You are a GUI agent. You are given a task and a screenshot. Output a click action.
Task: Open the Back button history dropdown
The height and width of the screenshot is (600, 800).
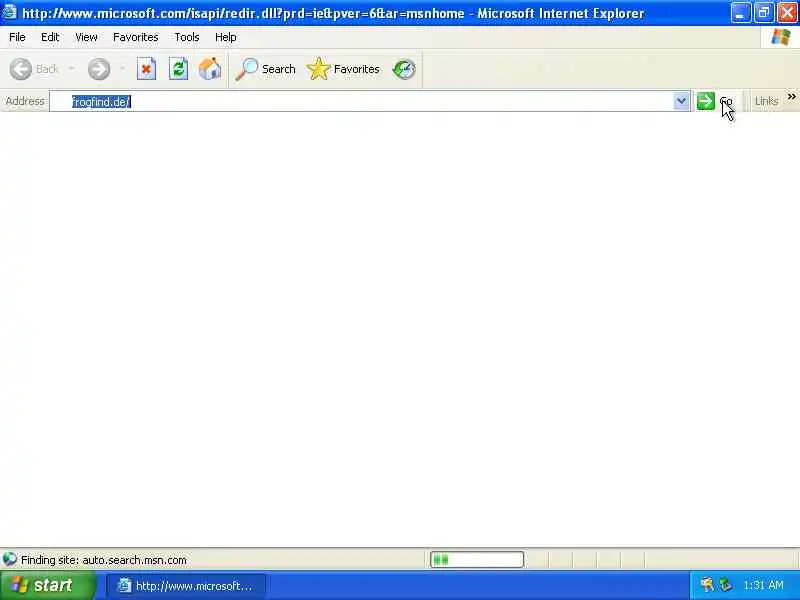tap(71, 69)
